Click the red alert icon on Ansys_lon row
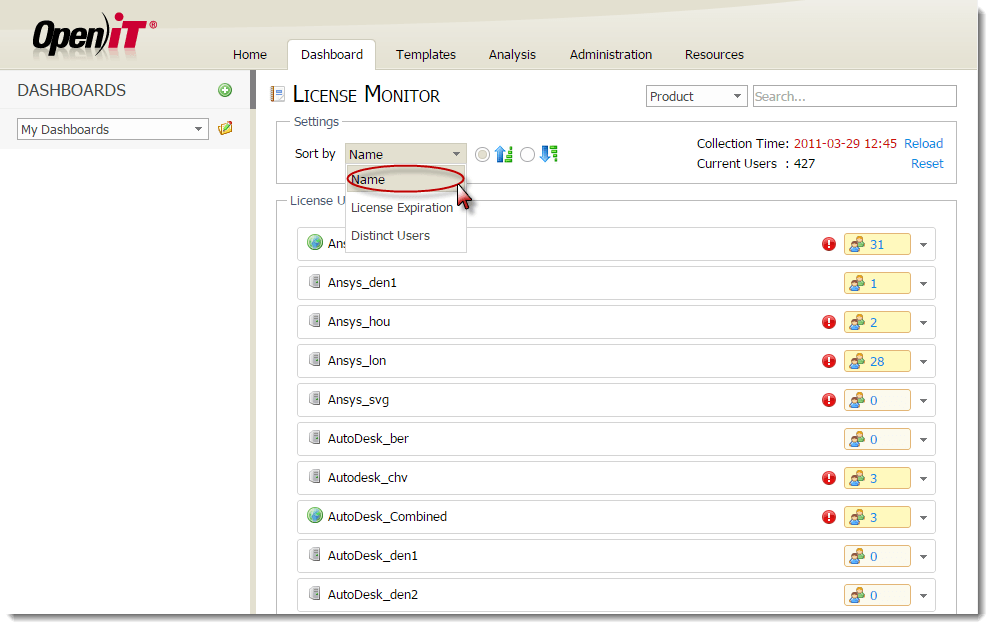Image resolution: width=987 pixels, height=623 pixels. pos(828,361)
